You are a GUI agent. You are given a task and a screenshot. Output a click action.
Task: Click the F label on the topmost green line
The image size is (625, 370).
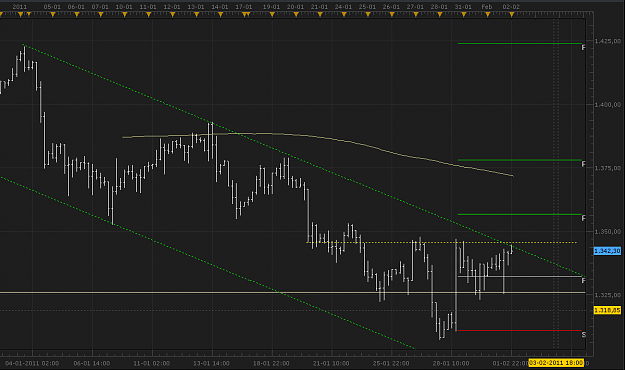584,48
